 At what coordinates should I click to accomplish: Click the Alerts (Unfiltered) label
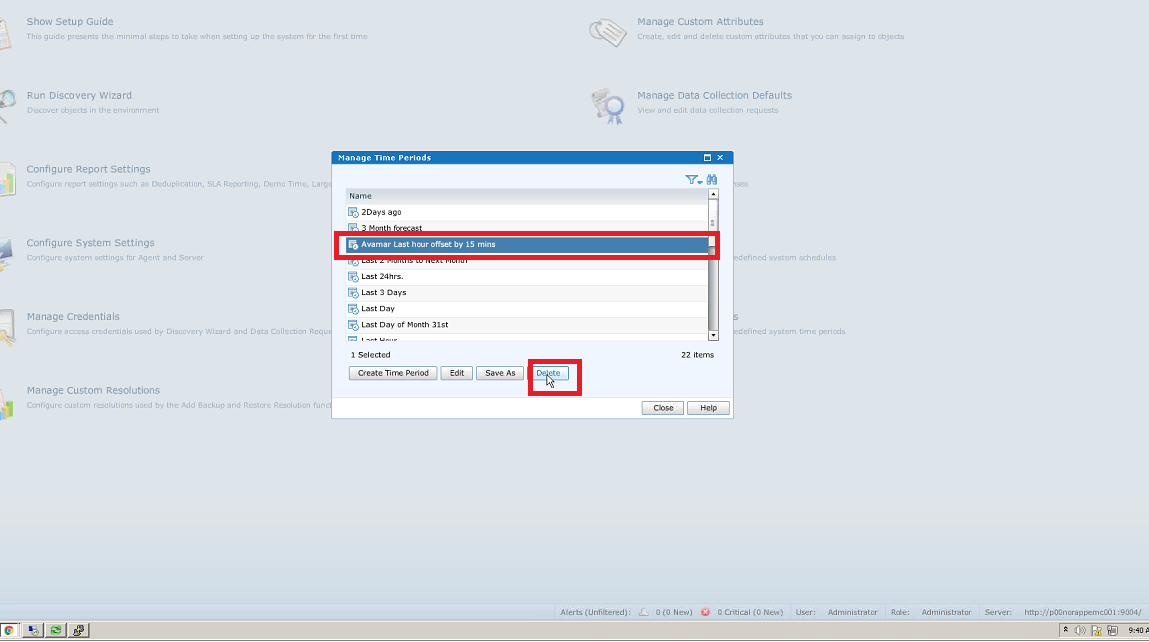tap(595, 612)
